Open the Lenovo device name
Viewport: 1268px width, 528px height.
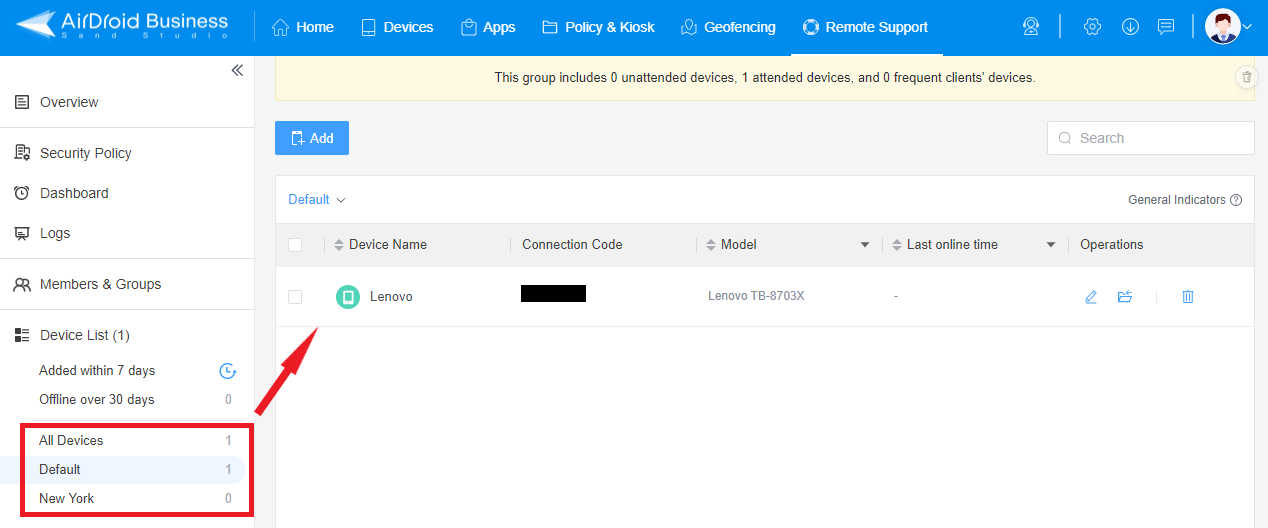click(x=391, y=296)
